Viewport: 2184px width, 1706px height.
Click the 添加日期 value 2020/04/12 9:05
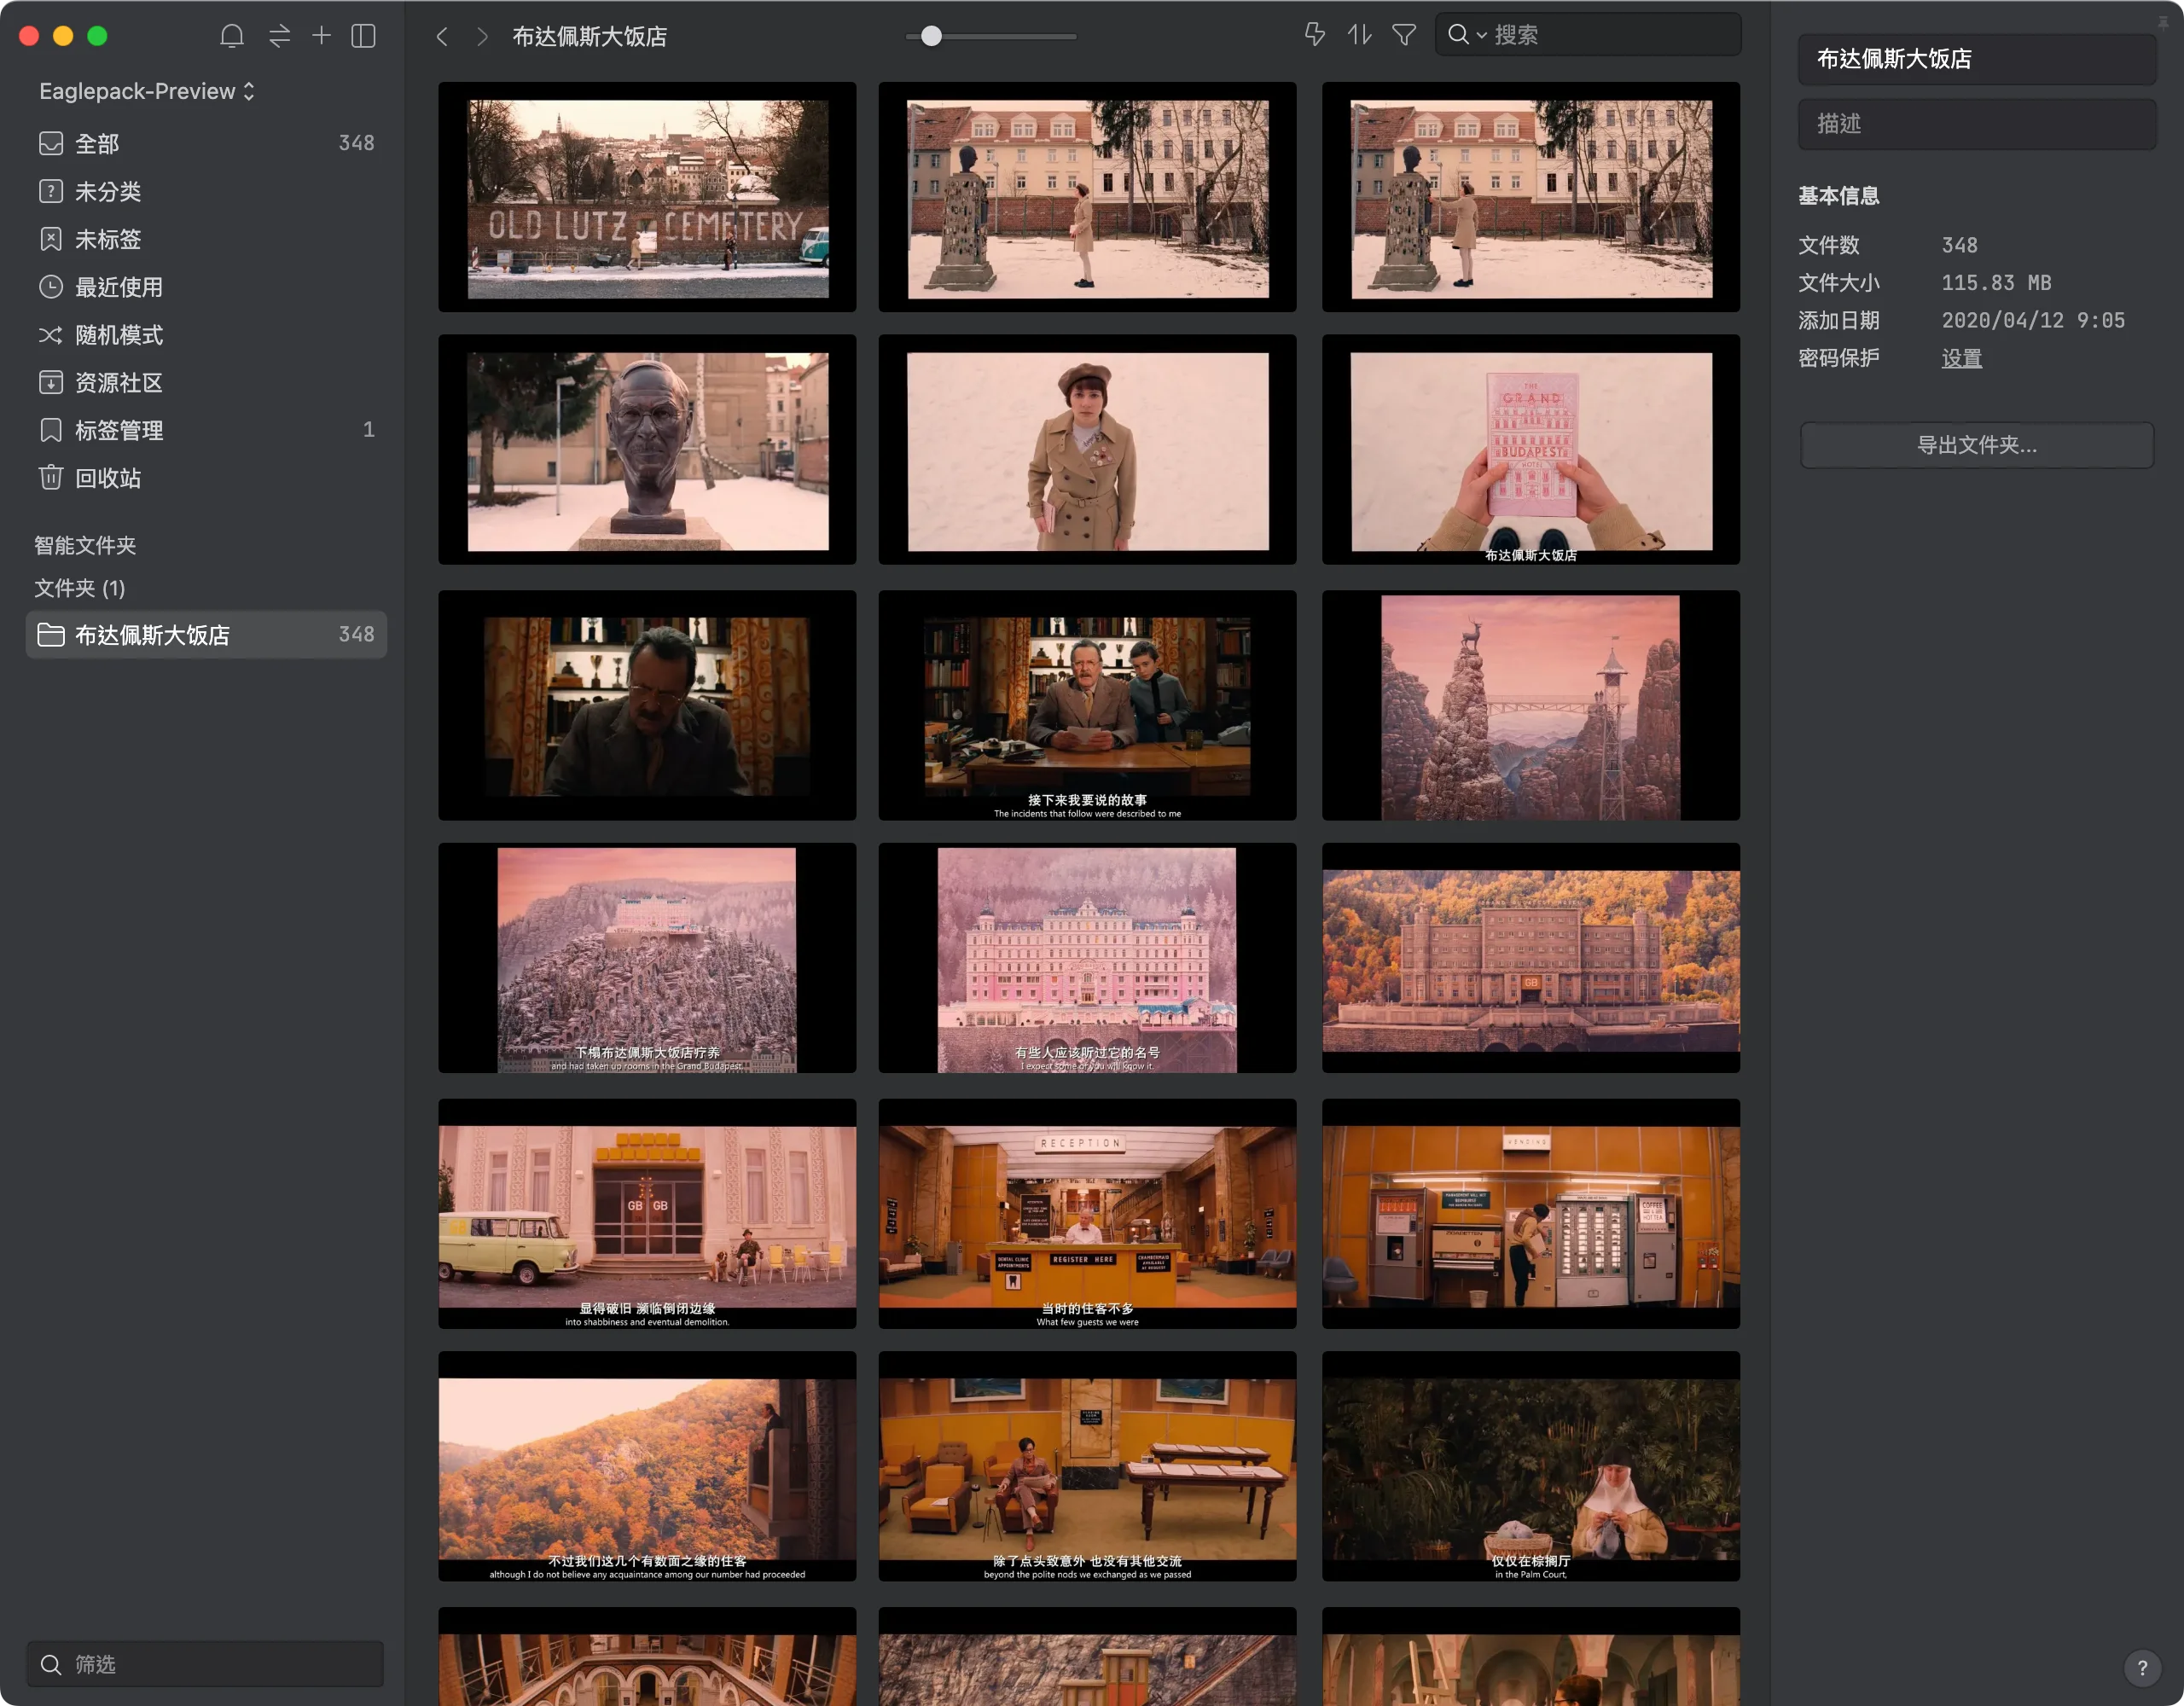pyautogui.click(x=2033, y=320)
